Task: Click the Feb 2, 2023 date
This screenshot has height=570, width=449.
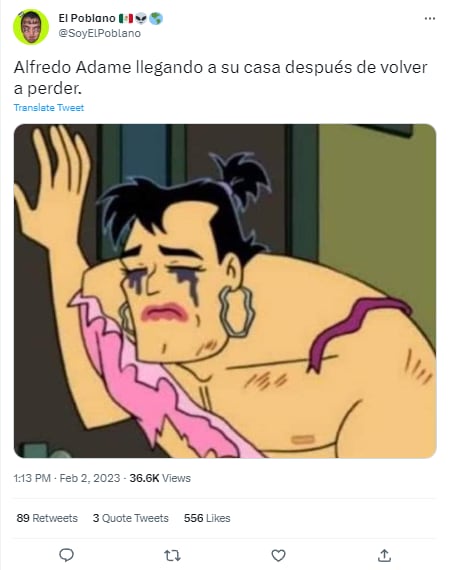Action: tap(89, 478)
